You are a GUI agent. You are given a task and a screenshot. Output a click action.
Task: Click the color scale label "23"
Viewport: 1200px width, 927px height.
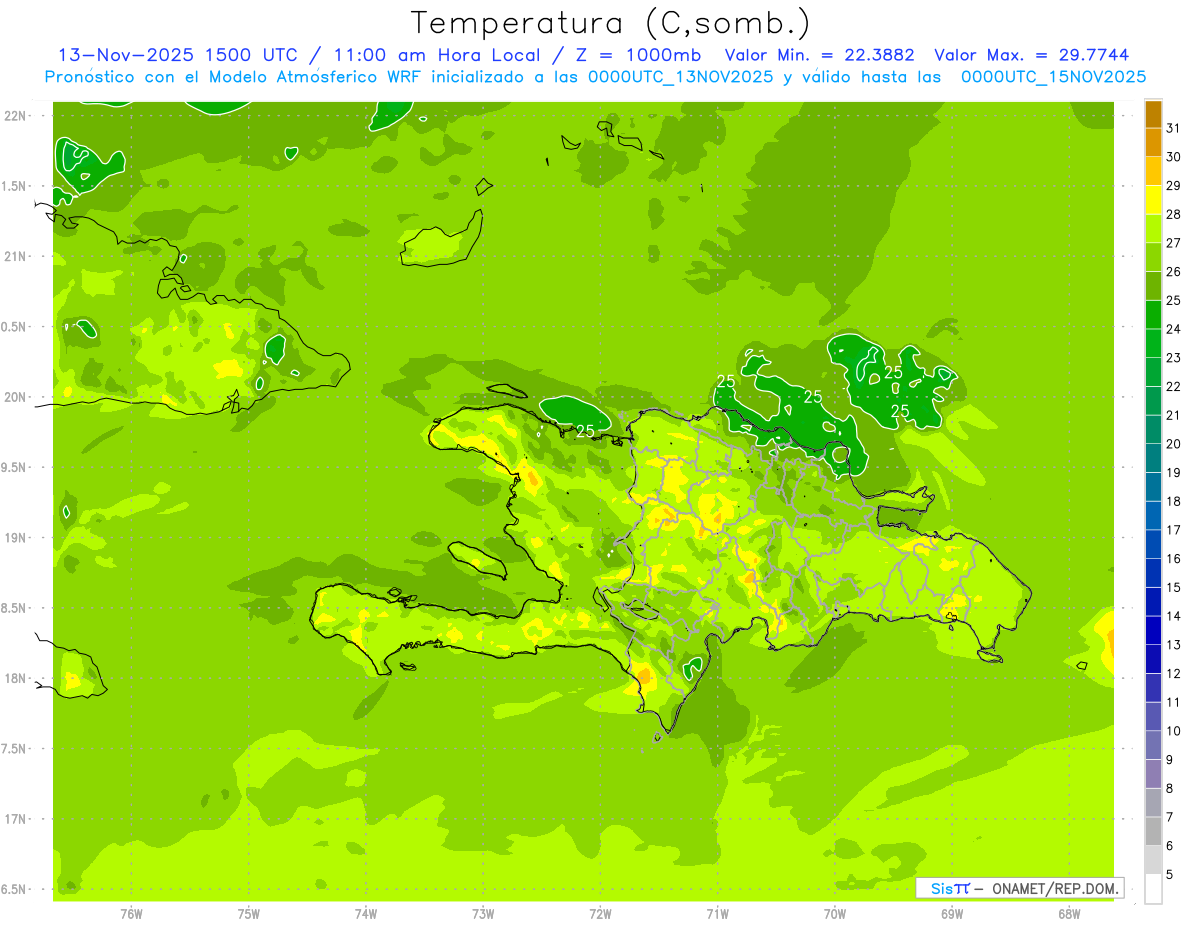[1173, 358]
